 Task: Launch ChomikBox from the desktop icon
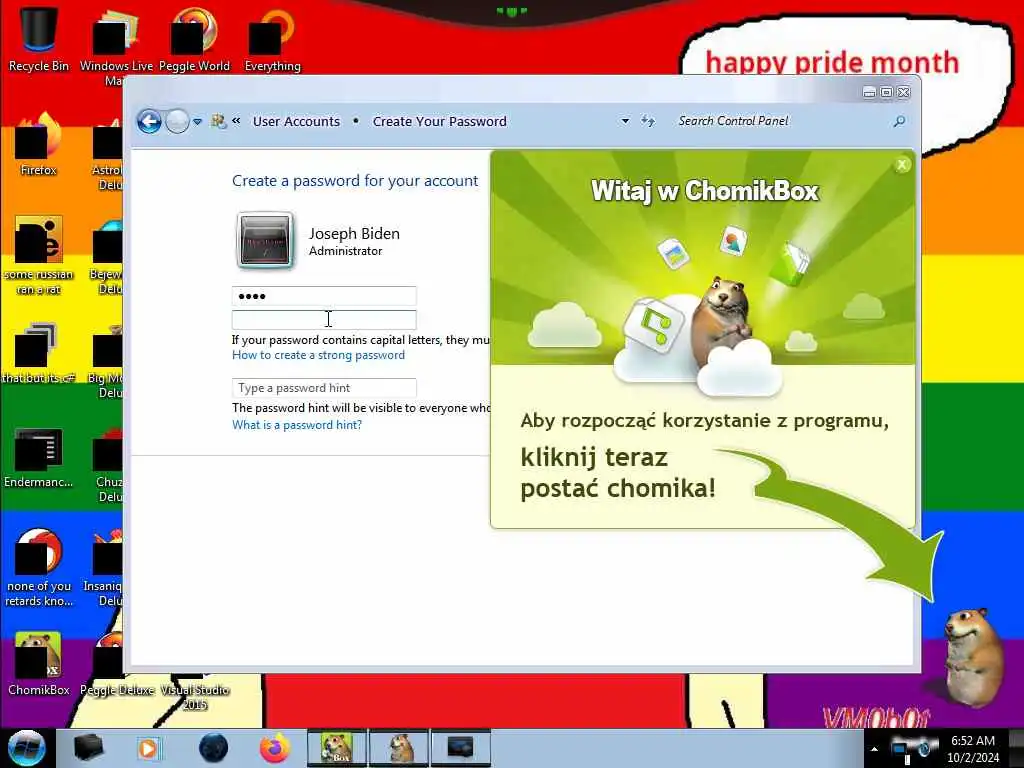(x=39, y=664)
